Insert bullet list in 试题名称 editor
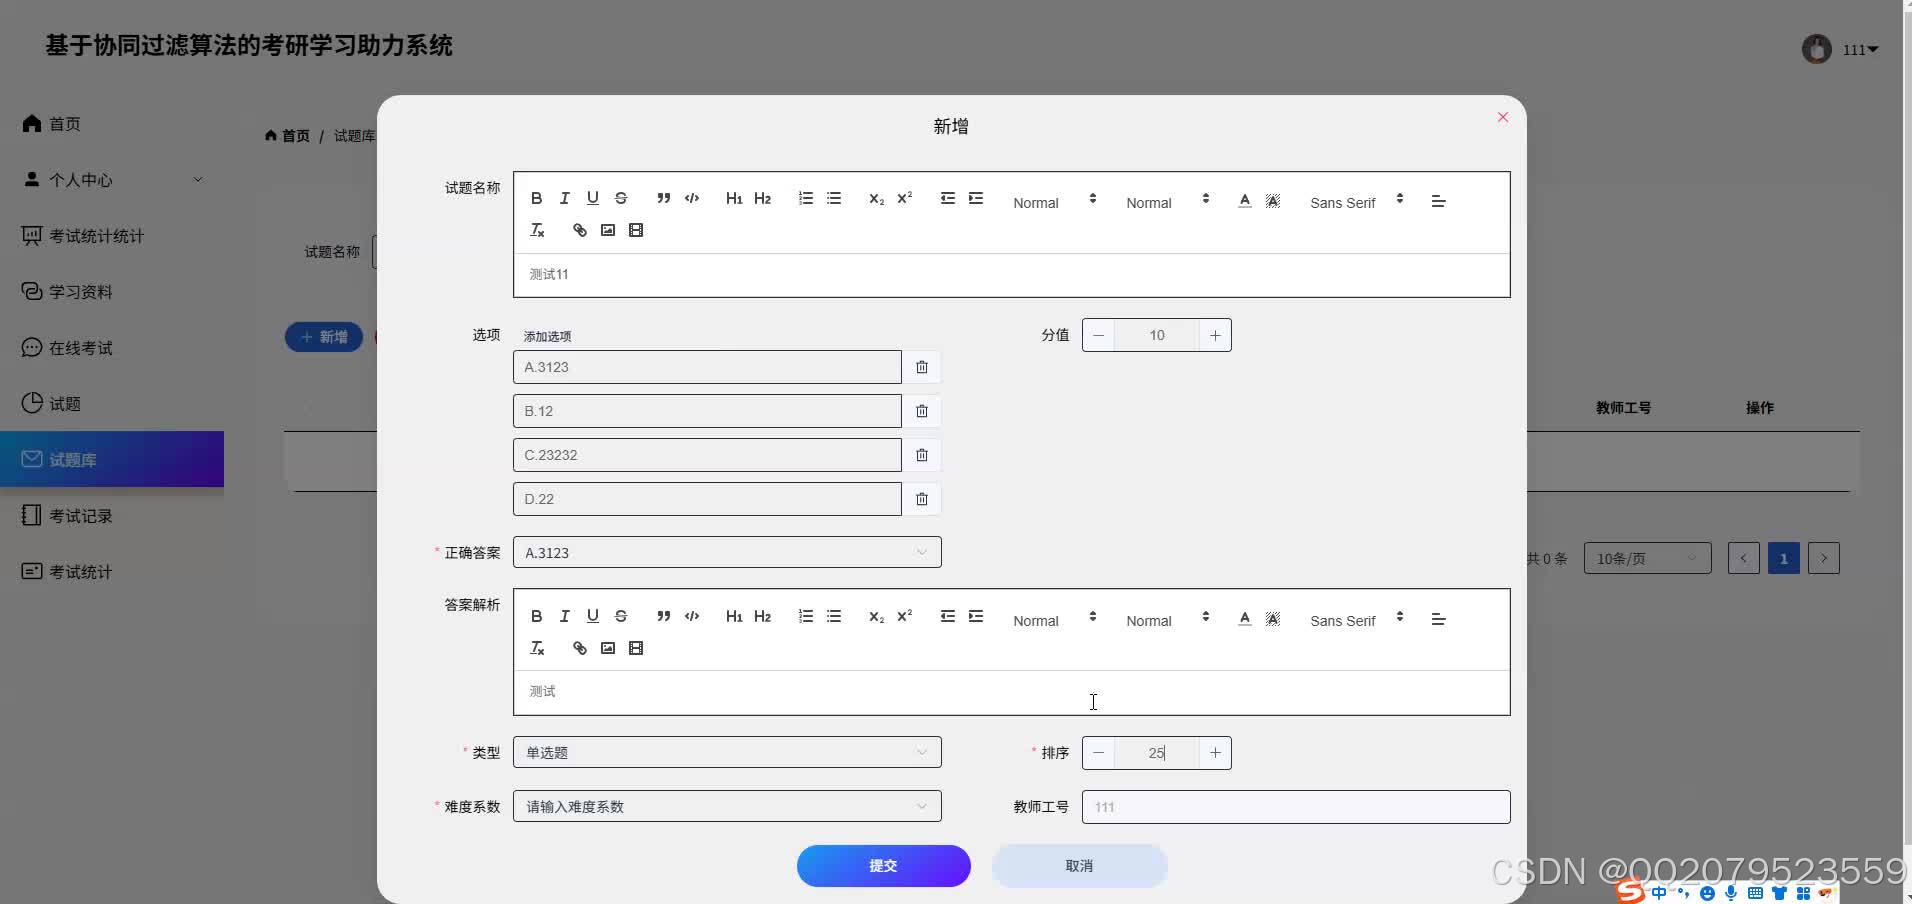 pyautogui.click(x=834, y=198)
